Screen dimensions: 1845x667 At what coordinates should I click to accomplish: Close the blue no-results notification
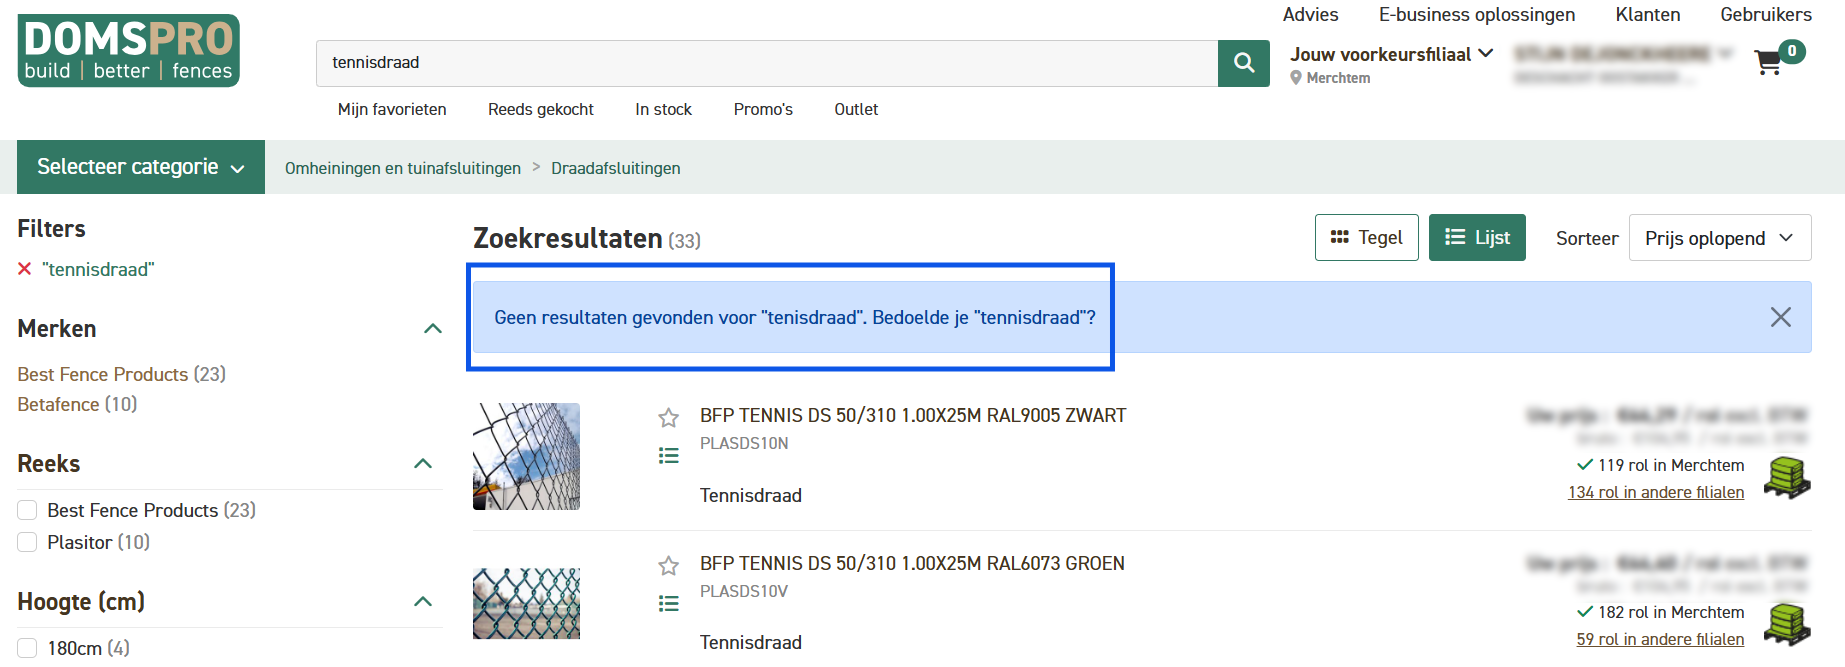tap(1781, 317)
